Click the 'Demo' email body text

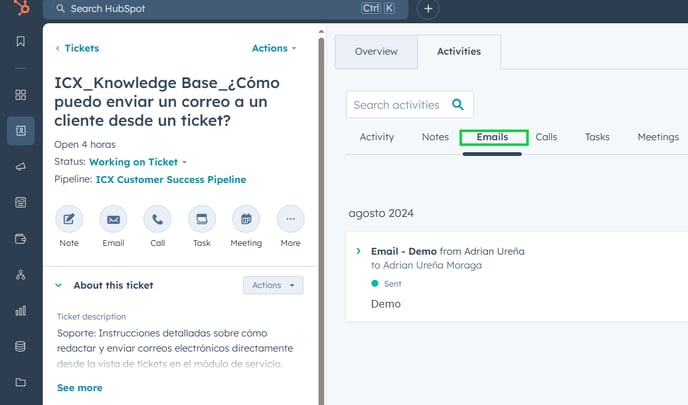point(386,304)
